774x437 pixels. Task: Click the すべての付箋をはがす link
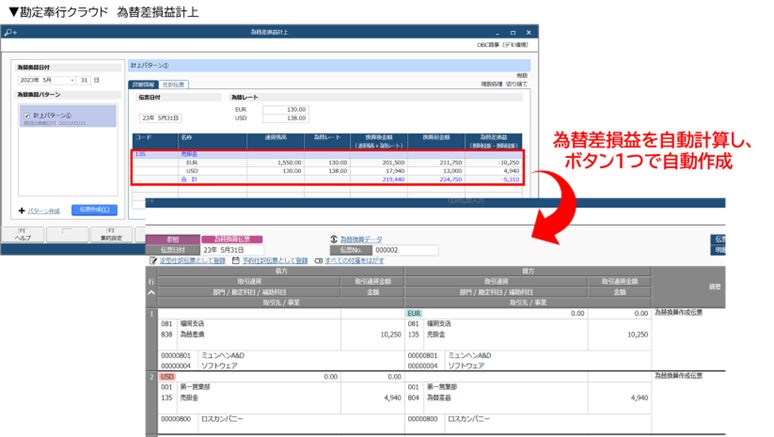(354, 260)
